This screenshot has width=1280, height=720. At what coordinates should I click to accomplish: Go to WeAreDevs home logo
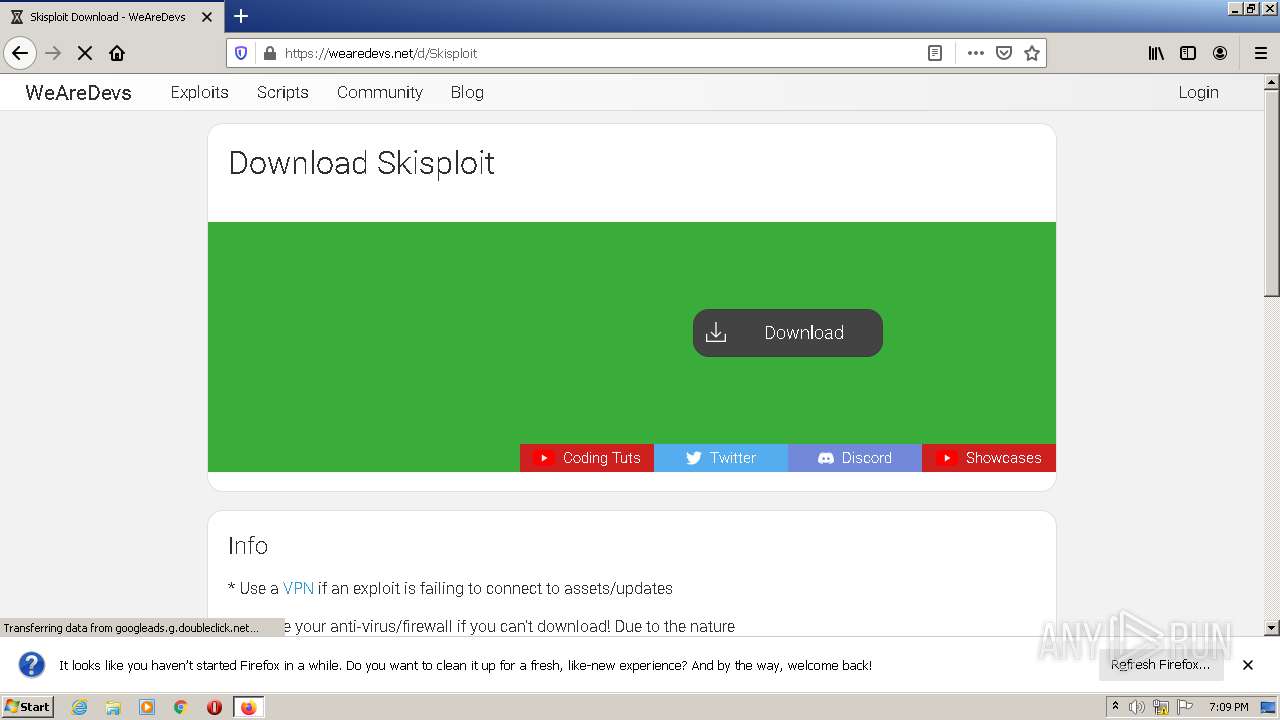[78, 92]
